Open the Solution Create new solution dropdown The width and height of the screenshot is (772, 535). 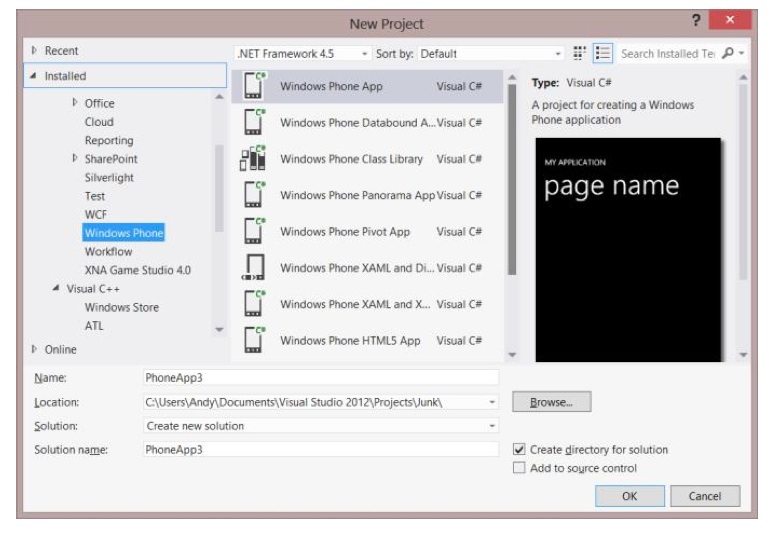[x=321, y=426]
